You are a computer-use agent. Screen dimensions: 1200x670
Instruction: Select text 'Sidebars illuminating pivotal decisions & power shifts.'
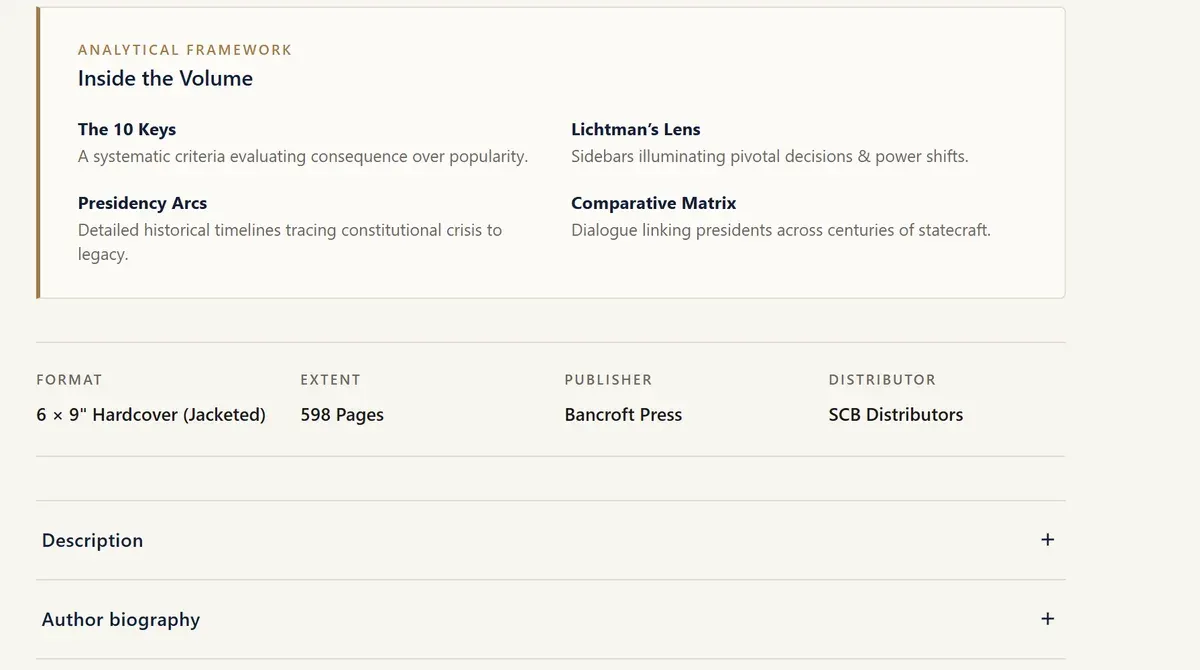[x=770, y=157]
